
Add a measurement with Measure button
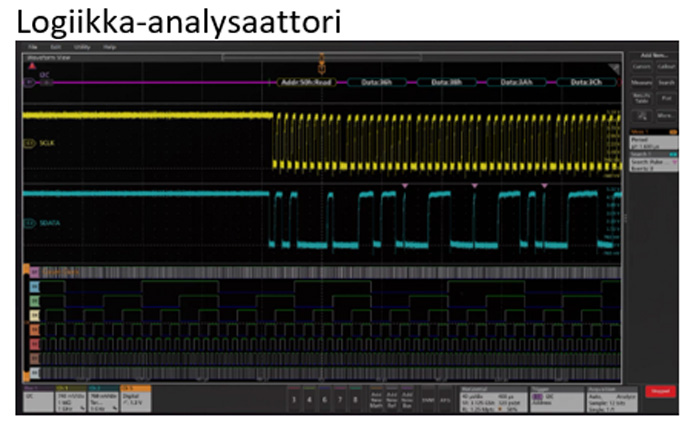click(640, 82)
